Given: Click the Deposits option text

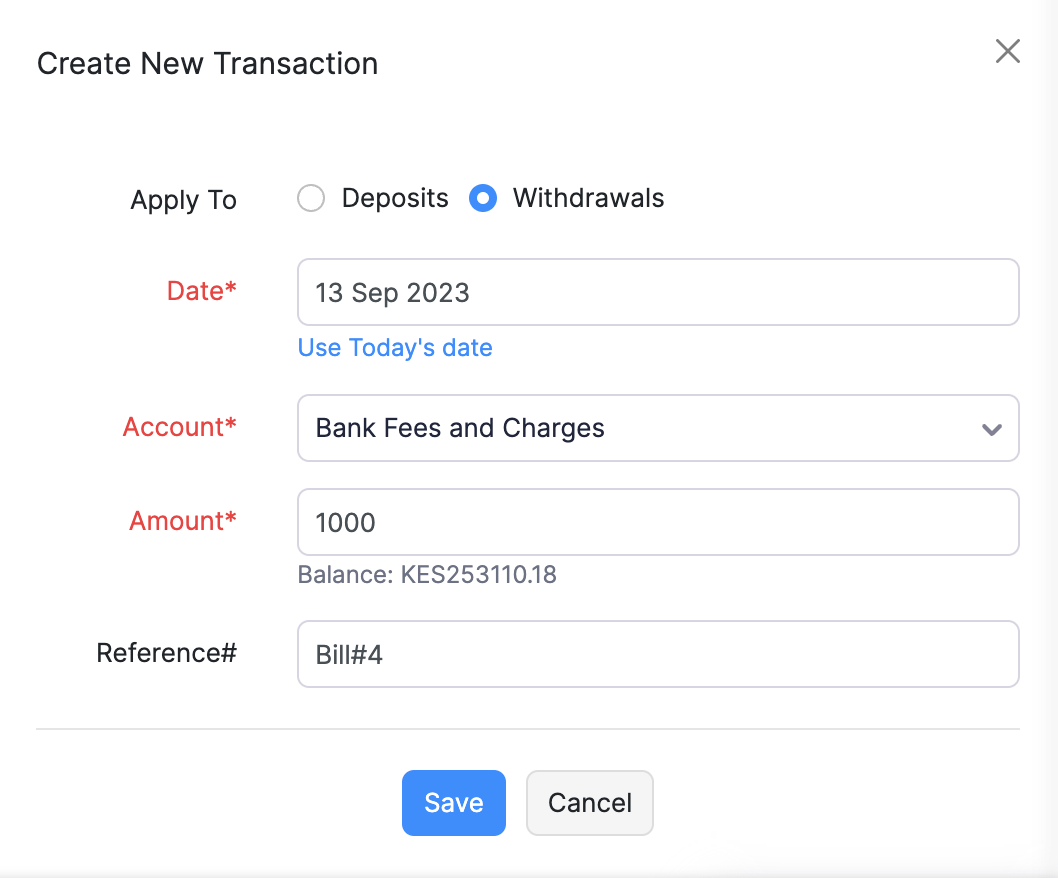Looking at the screenshot, I should point(395,198).
